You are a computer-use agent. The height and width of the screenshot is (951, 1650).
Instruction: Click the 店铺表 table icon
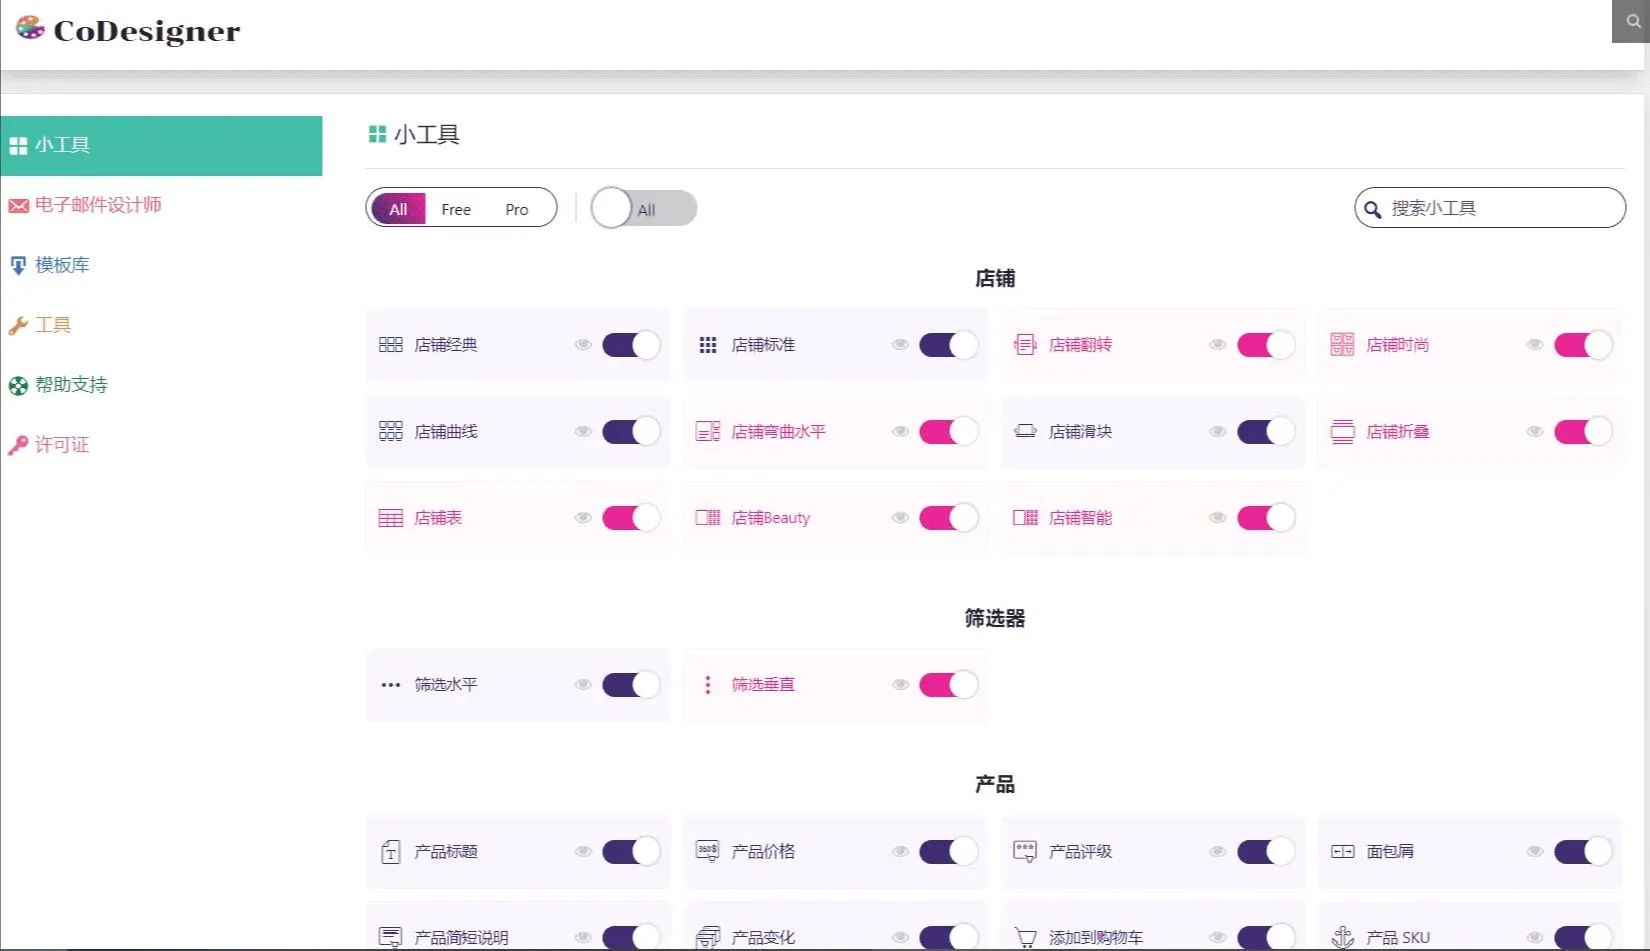pos(390,518)
